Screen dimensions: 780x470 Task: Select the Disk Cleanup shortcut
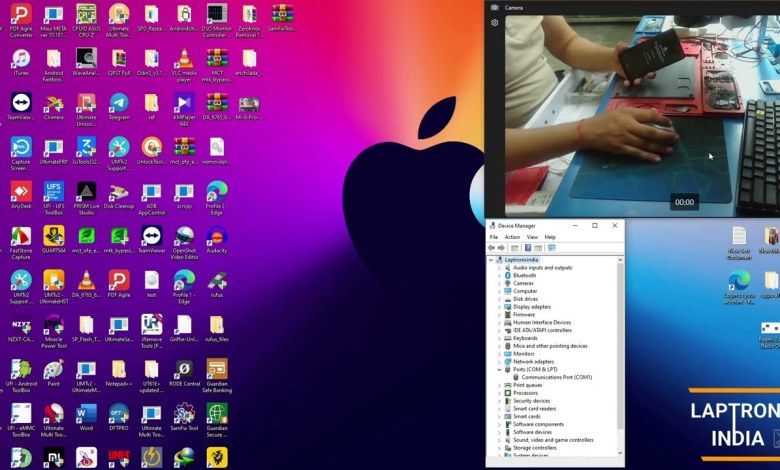tap(119, 195)
